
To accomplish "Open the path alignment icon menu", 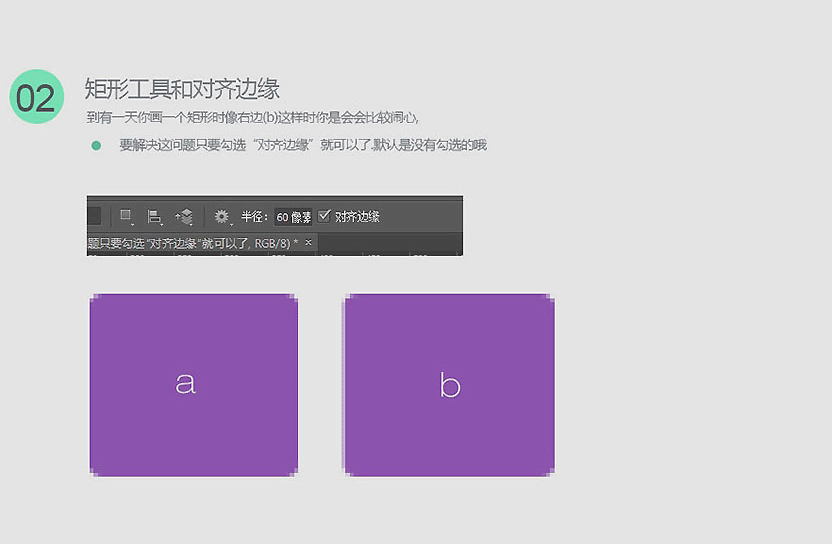I will click(154, 217).
